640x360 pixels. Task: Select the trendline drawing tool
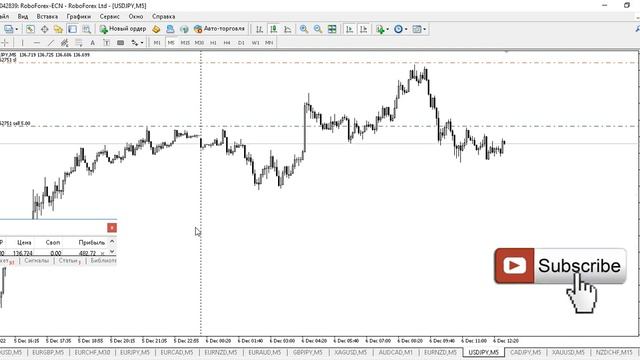(x=51, y=42)
